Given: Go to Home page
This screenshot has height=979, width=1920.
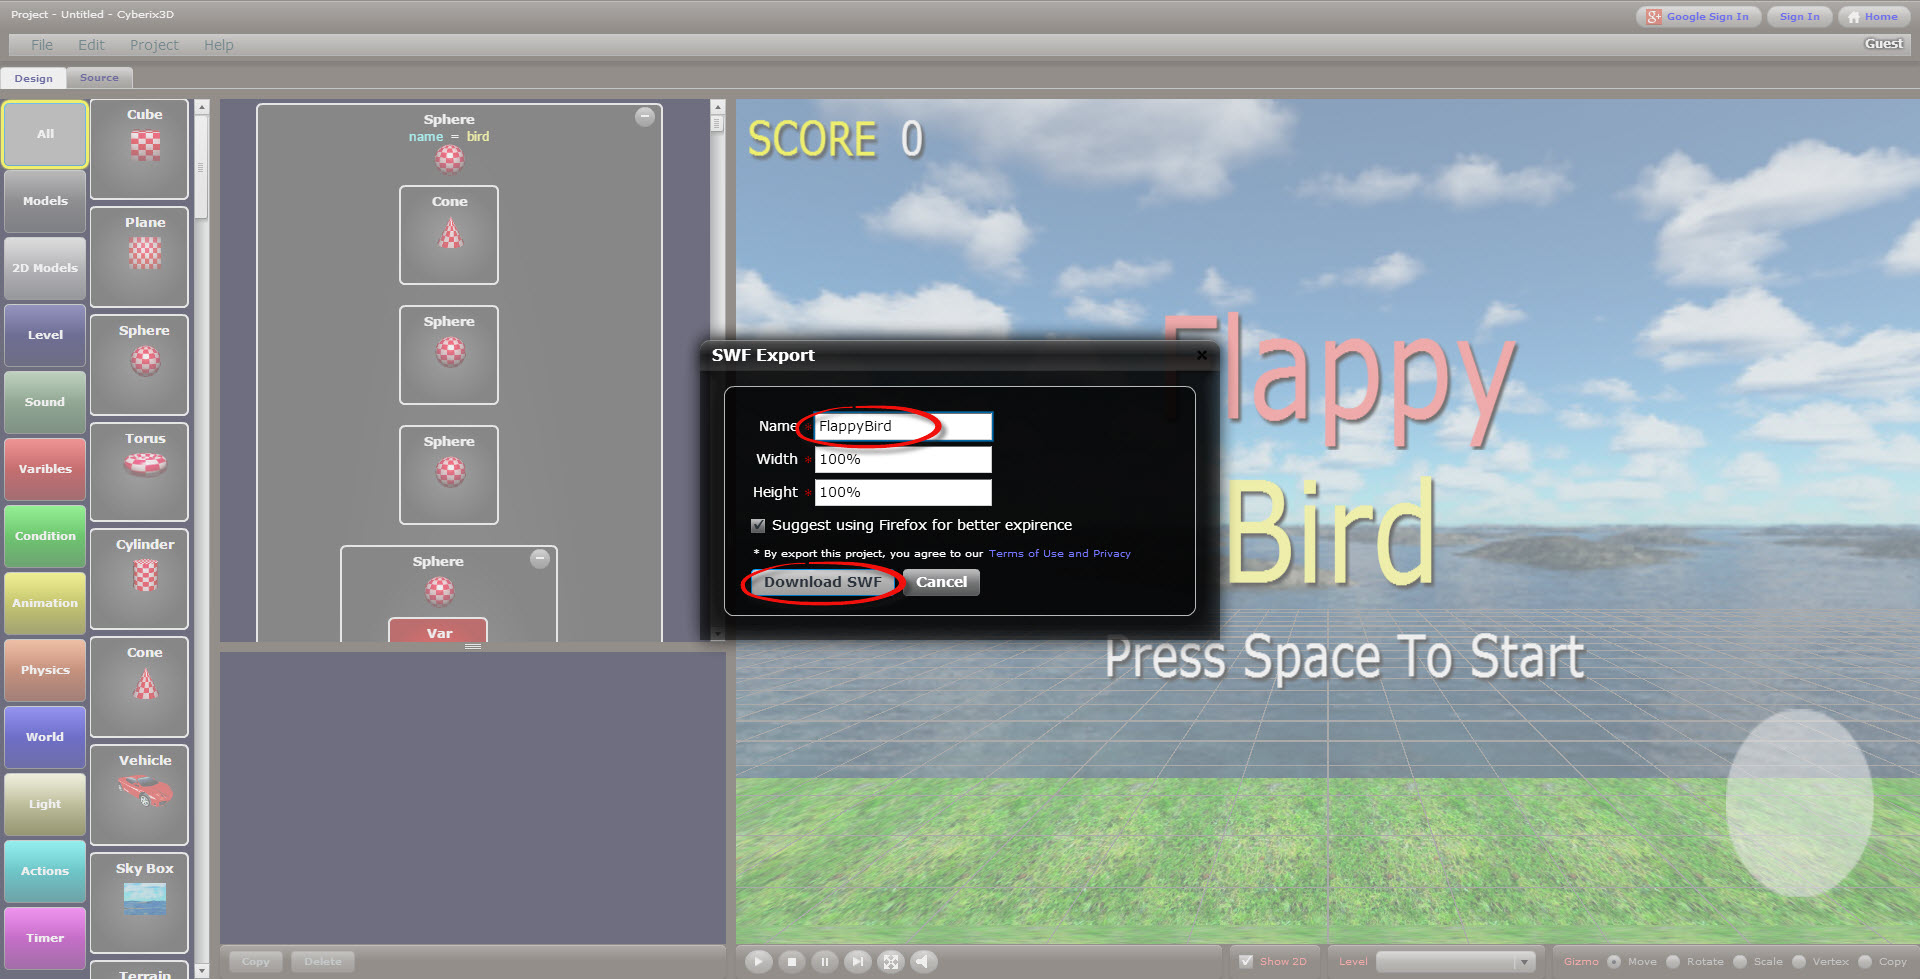Looking at the screenshot, I should pyautogui.click(x=1872, y=17).
